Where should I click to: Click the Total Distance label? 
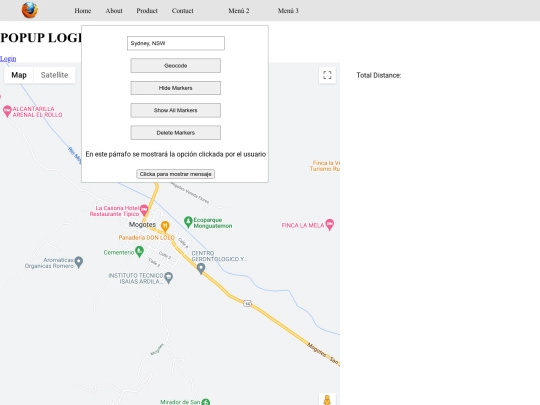pyautogui.click(x=378, y=75)
